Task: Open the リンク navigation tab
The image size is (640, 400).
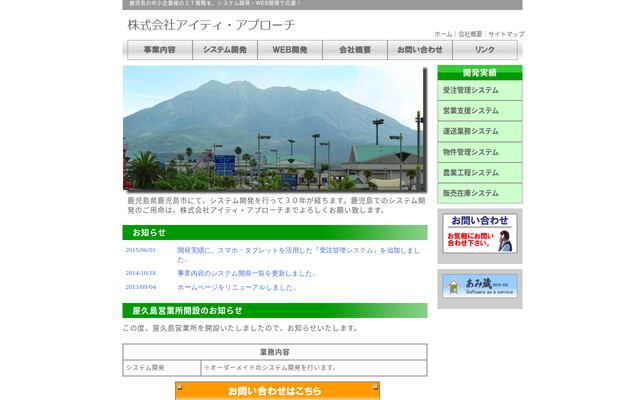Action: 485,50
